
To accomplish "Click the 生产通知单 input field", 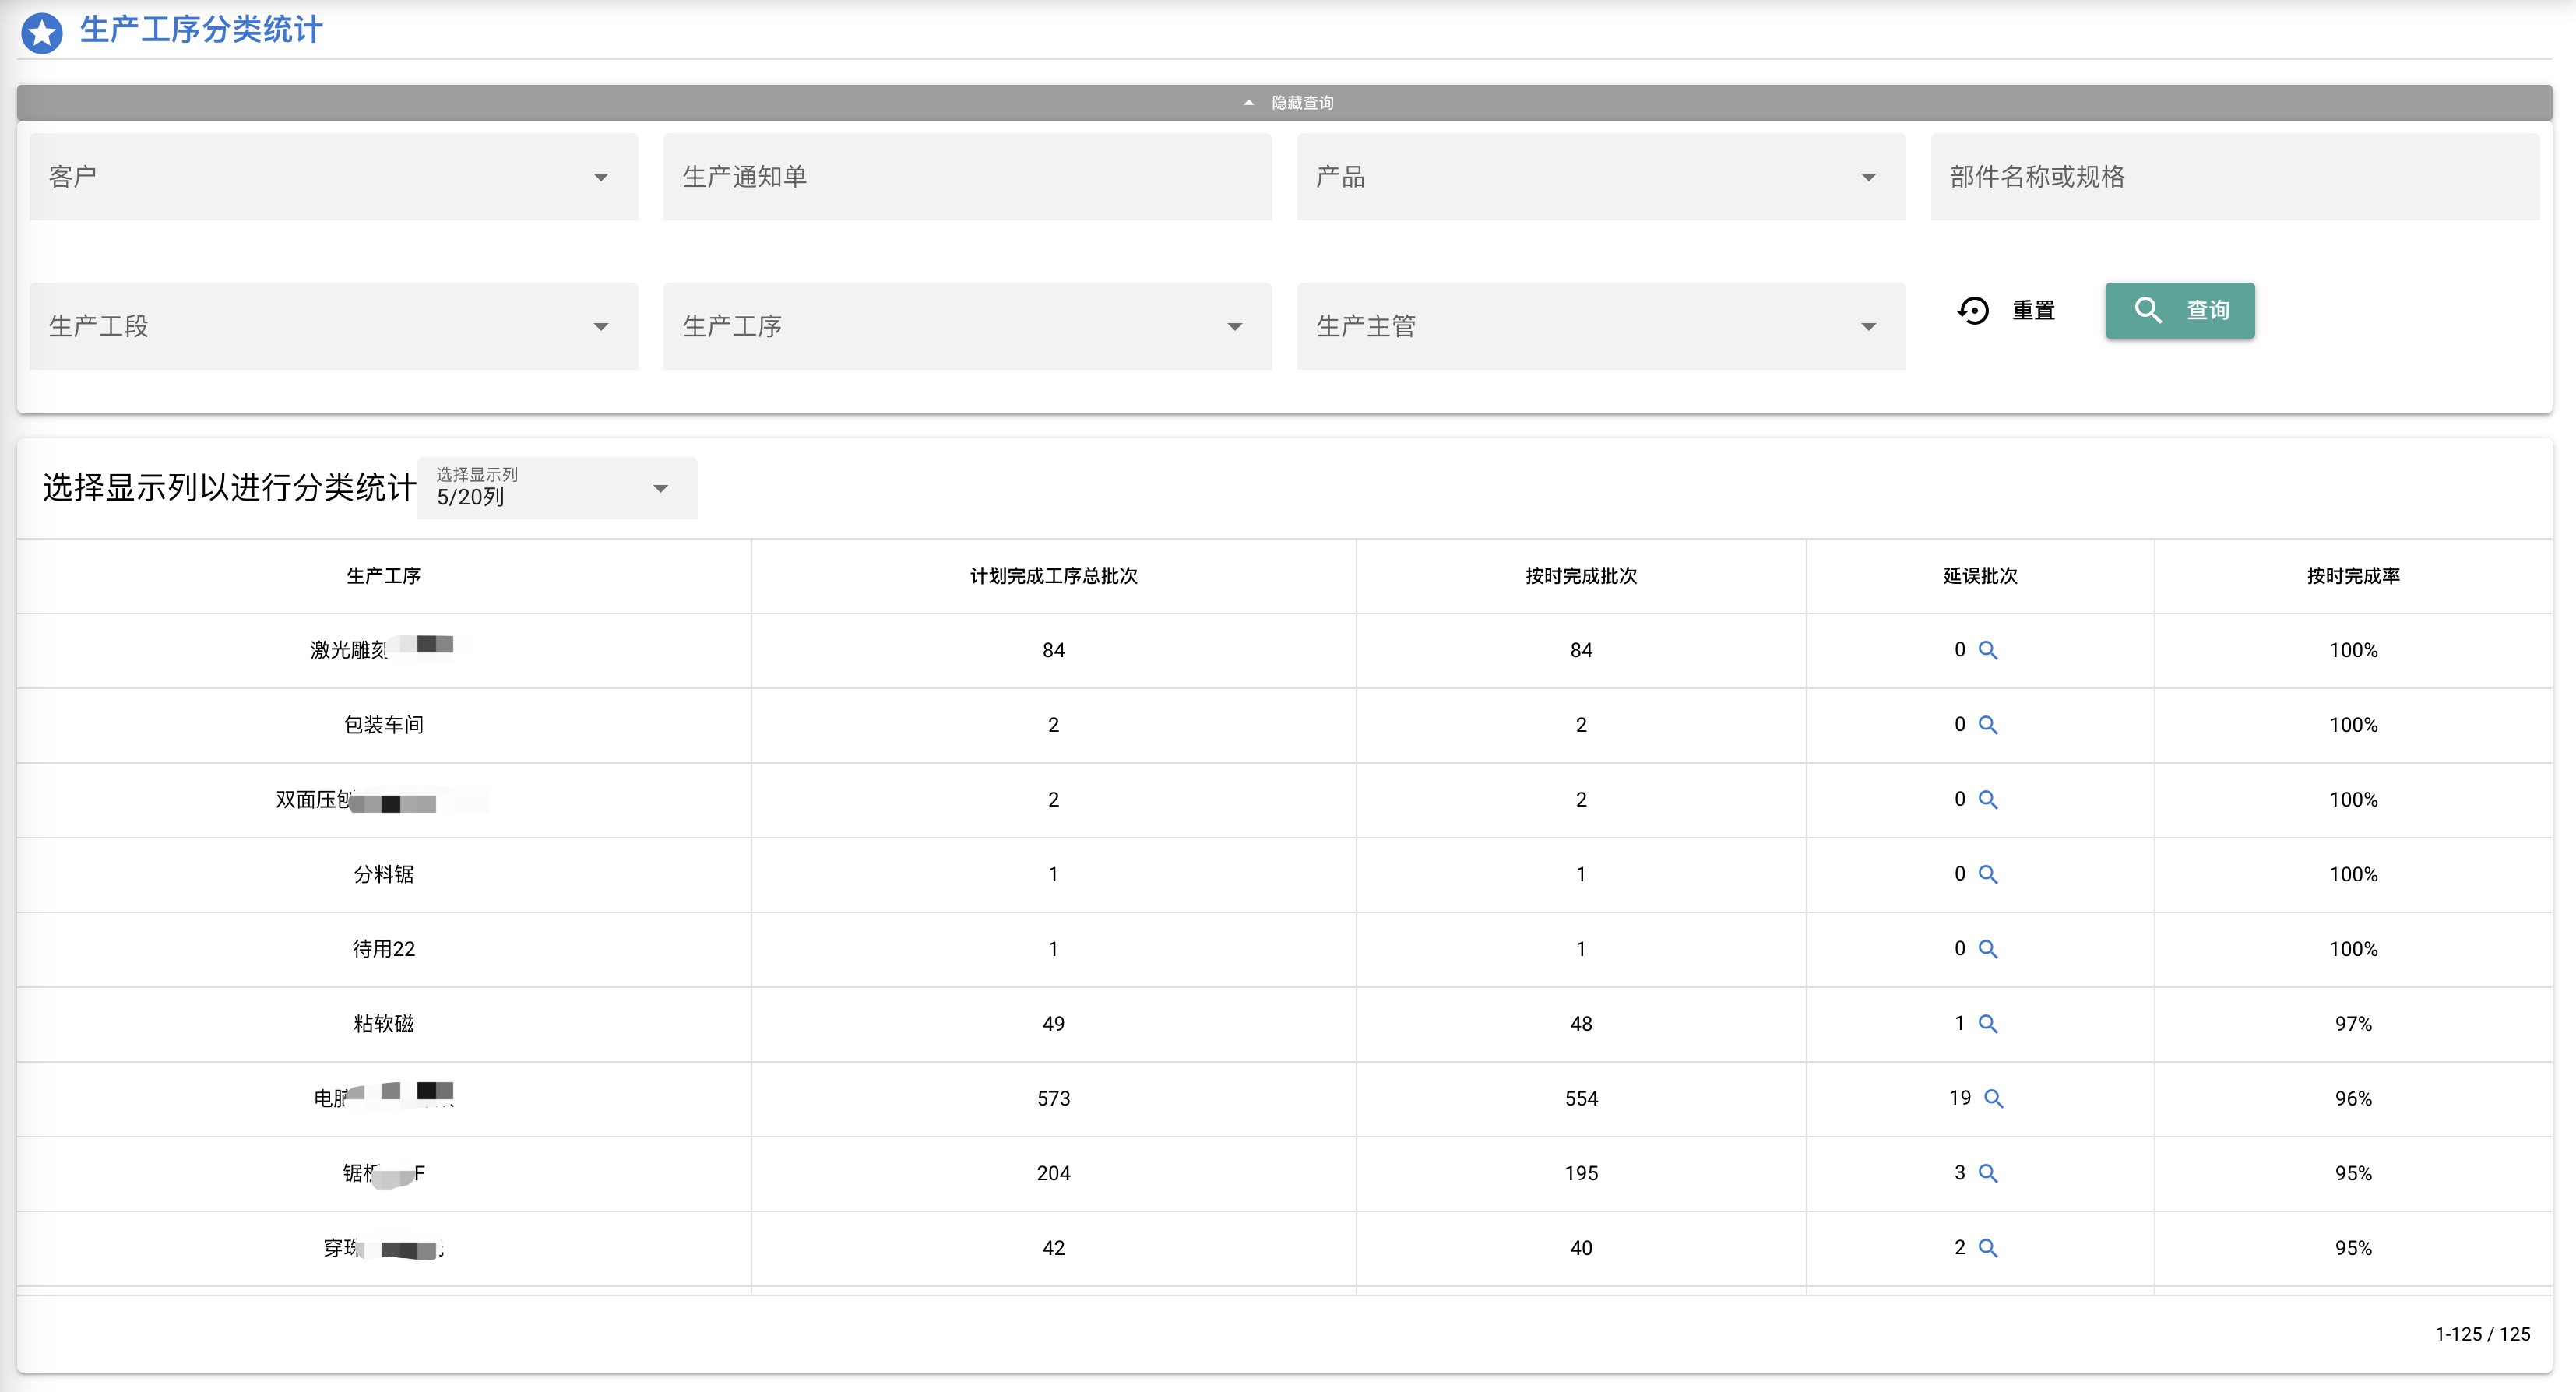I will [967, 177].
